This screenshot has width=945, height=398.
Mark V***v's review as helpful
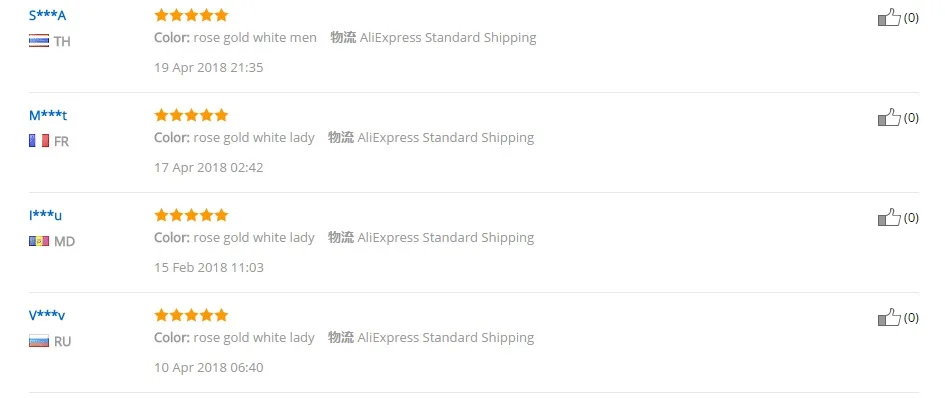(x=889, y=318)
